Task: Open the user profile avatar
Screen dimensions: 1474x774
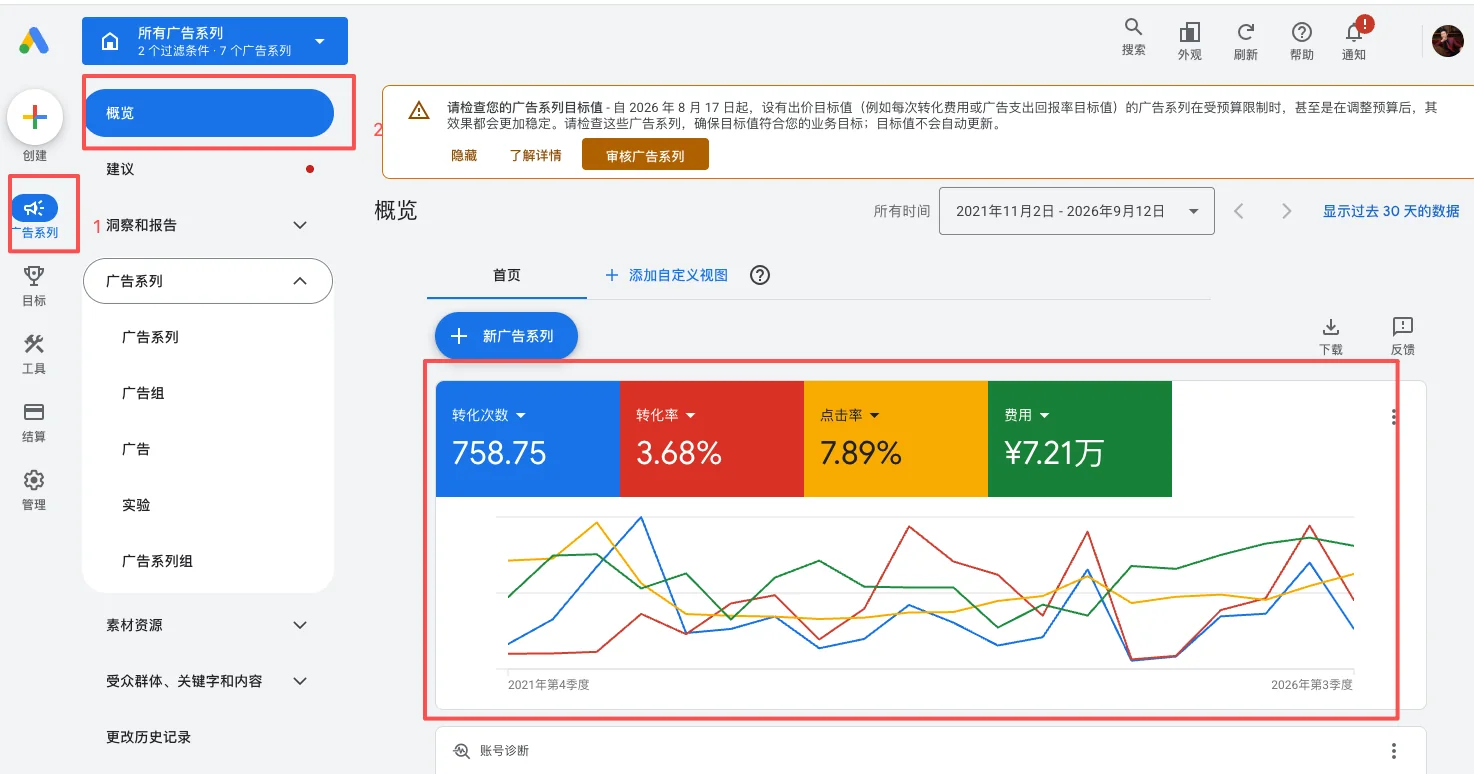Action: (x=1447, y=41)
